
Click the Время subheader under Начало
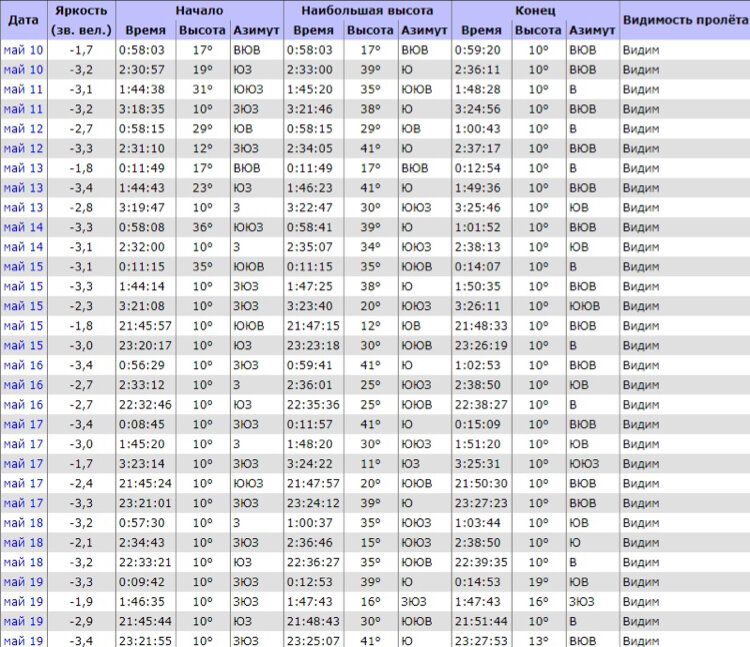click(x=145, y=30)
